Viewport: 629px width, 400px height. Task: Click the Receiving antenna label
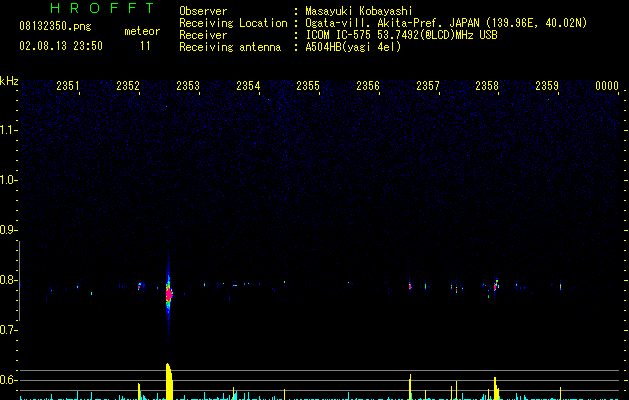click(230, 47)
